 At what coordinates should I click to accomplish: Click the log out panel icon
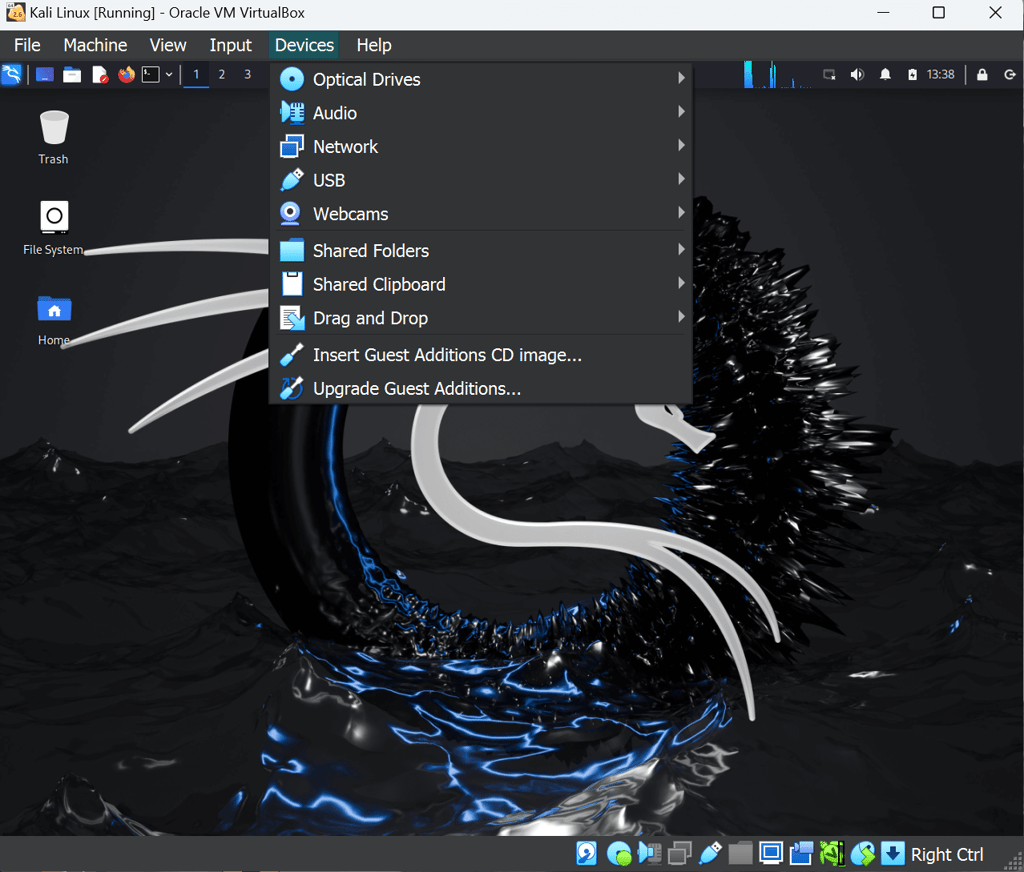(x=1010, y=74)
